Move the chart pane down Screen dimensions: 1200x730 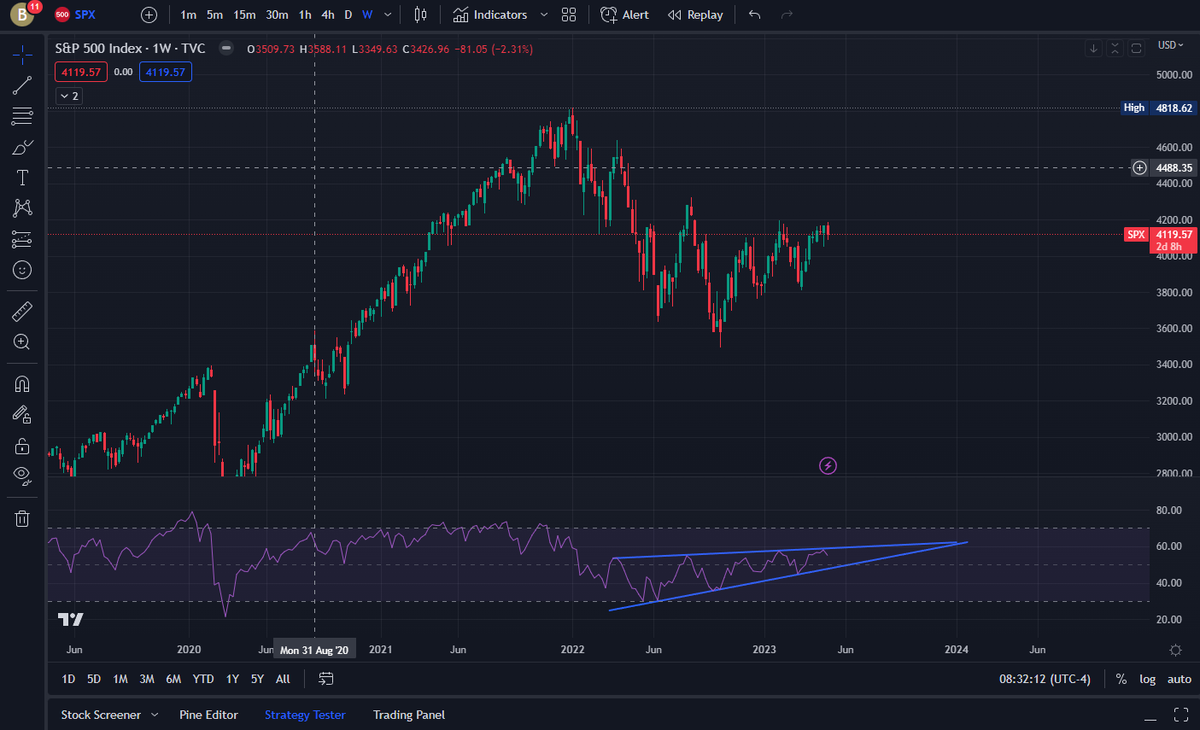1094,48
